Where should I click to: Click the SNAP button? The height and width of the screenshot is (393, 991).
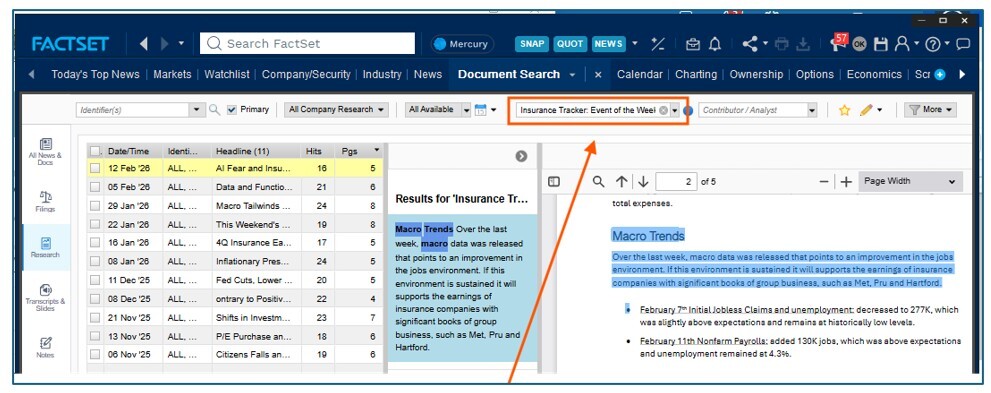pos(532,44)
